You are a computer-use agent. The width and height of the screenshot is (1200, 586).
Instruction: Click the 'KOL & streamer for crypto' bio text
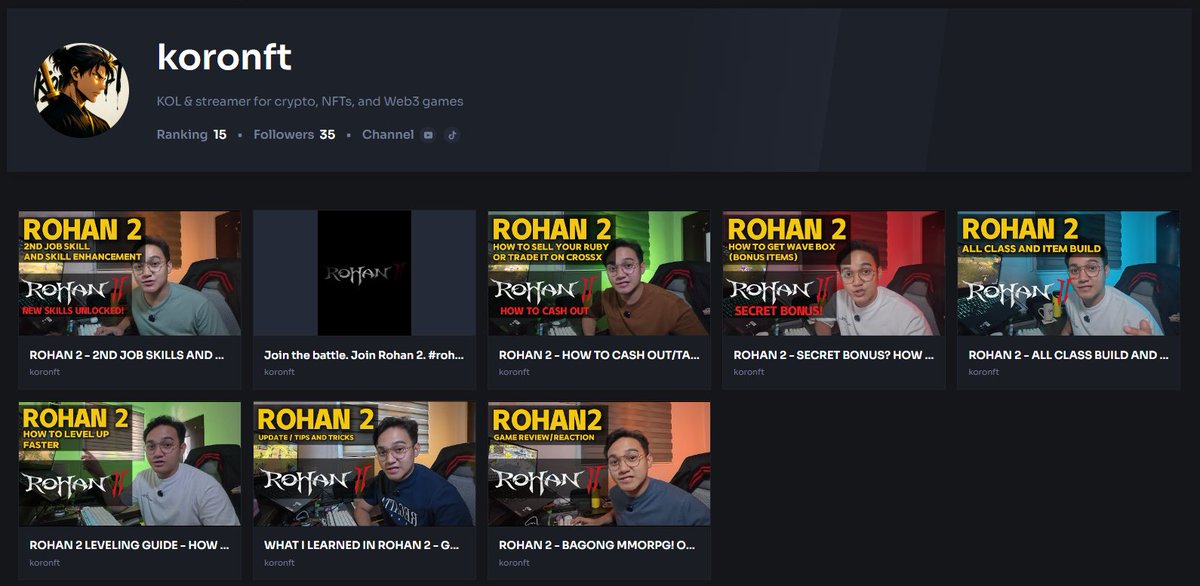click(310, 102)
